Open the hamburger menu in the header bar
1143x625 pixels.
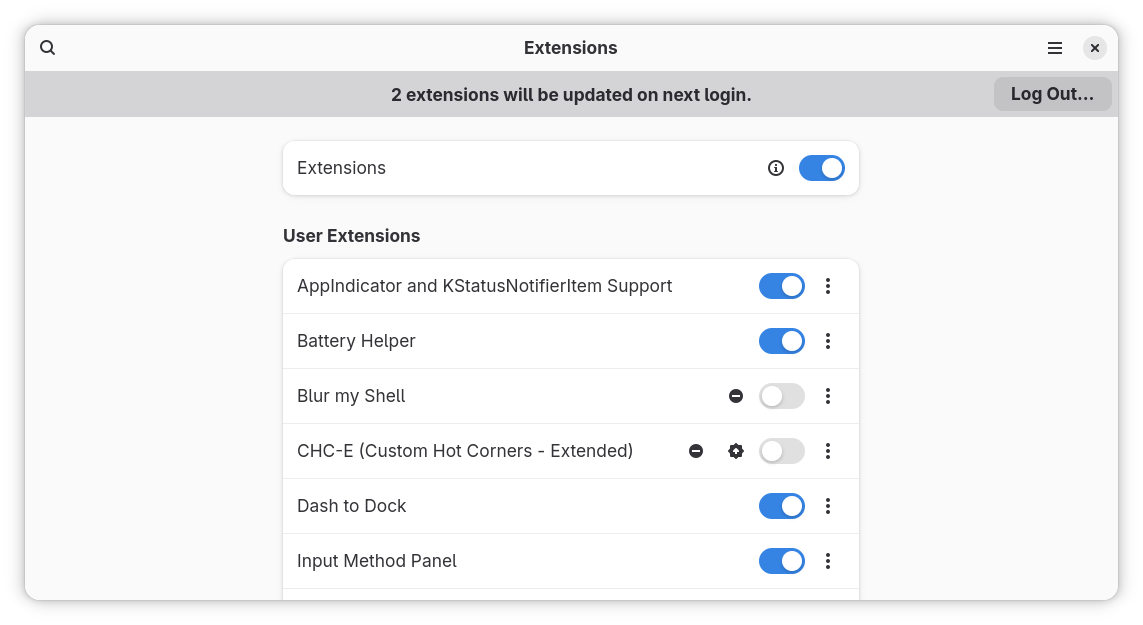1054,47
